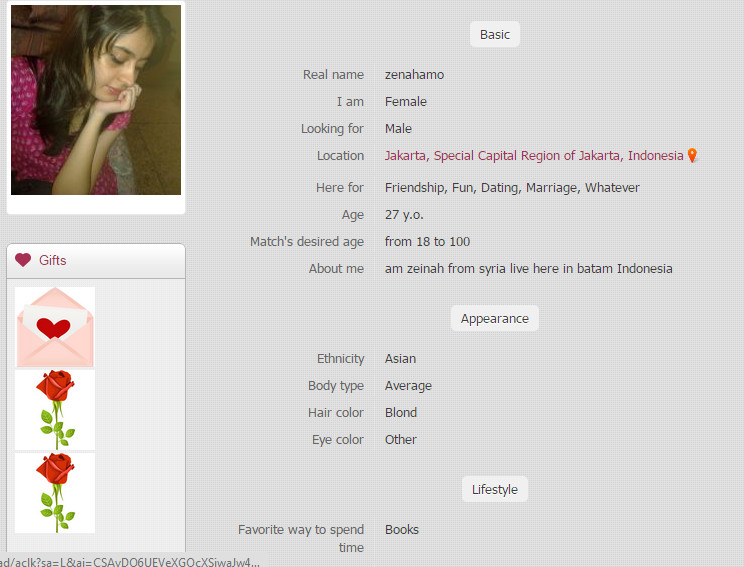Image resolution: width=744 pixels, height=567 pixels.
Task: Select the love letter envelope gift
Action: (55, 327)
